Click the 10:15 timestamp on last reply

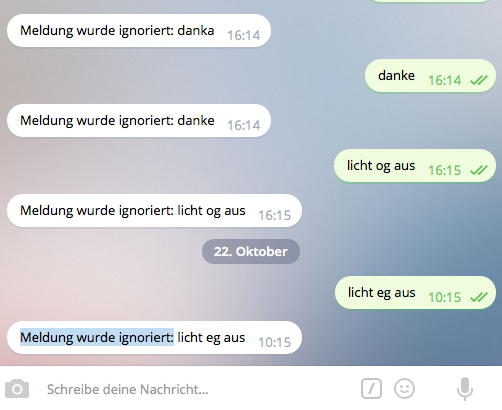[x=275, y=342]
